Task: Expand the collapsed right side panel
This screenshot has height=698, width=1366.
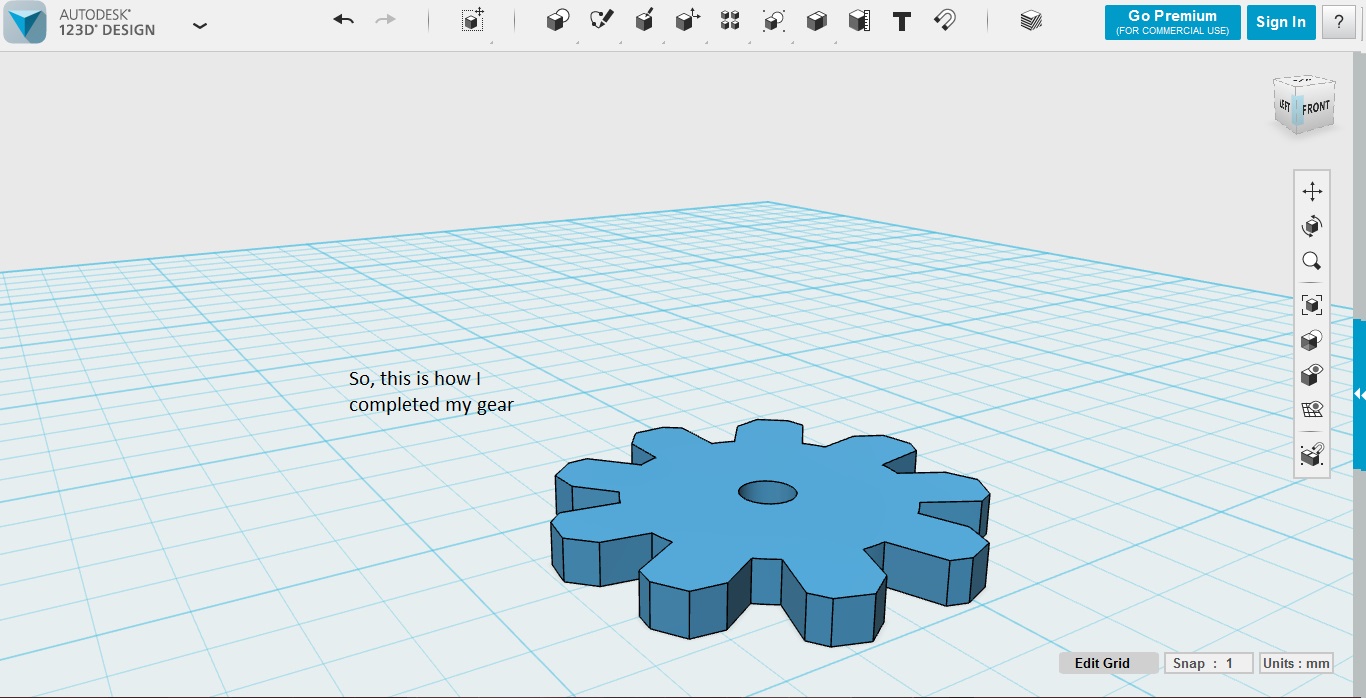Action: tap(1359, 394)
